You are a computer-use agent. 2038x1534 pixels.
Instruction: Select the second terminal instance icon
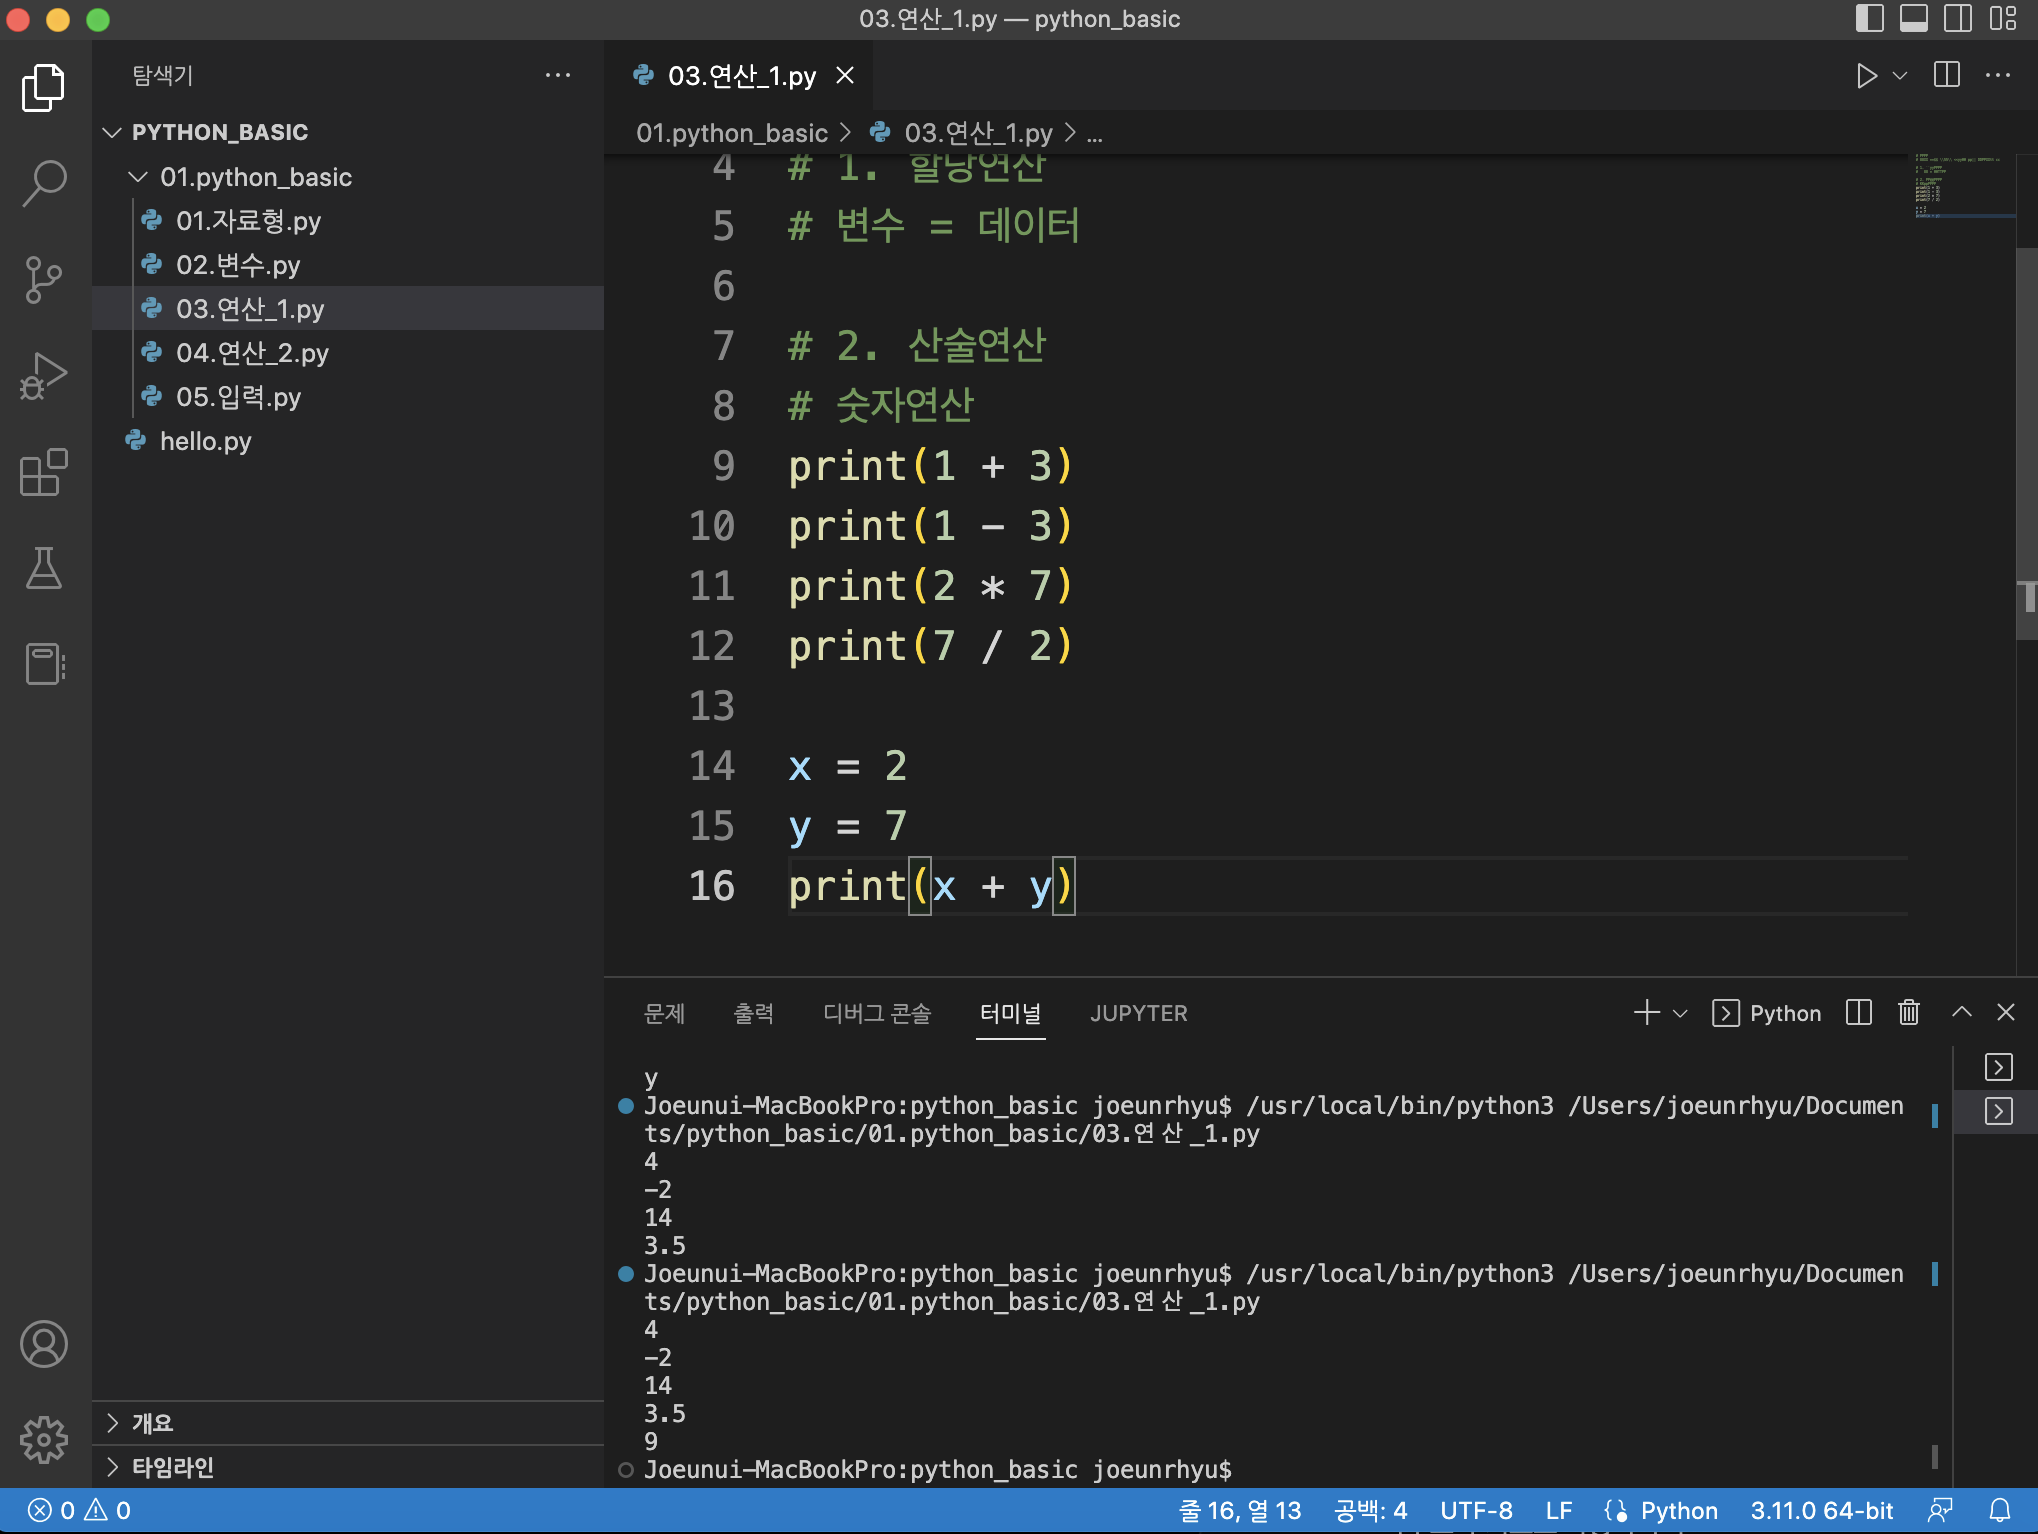(1998, 1111)
